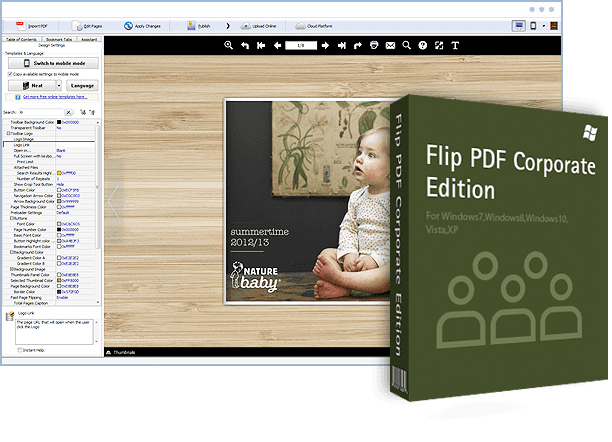Click Apply Changes in the toolbar

[142, 26]
